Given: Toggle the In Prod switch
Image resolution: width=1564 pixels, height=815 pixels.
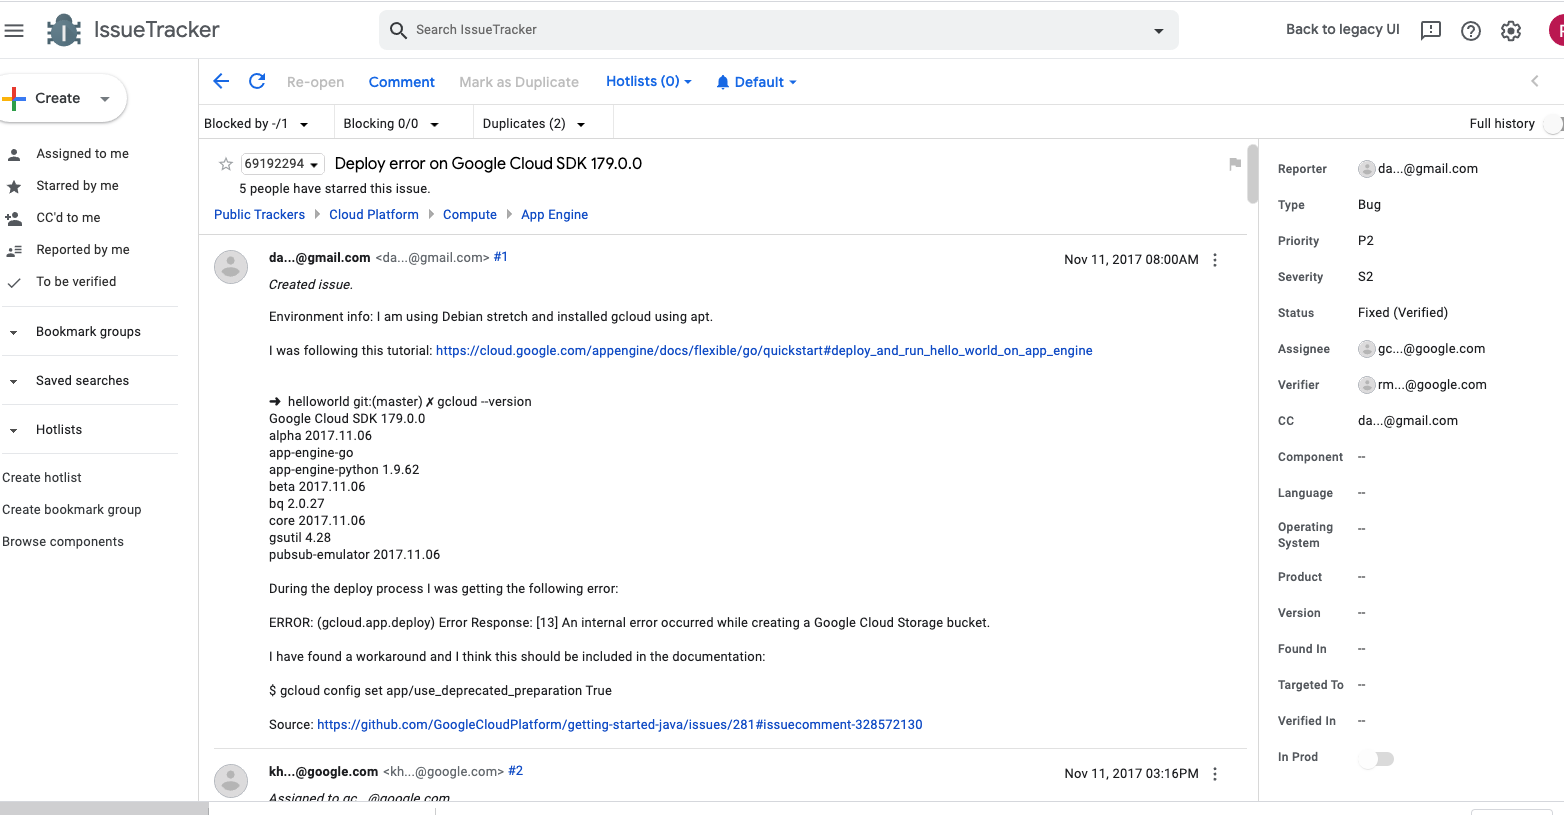Looking at the screenshot, I should [1377, 759].
